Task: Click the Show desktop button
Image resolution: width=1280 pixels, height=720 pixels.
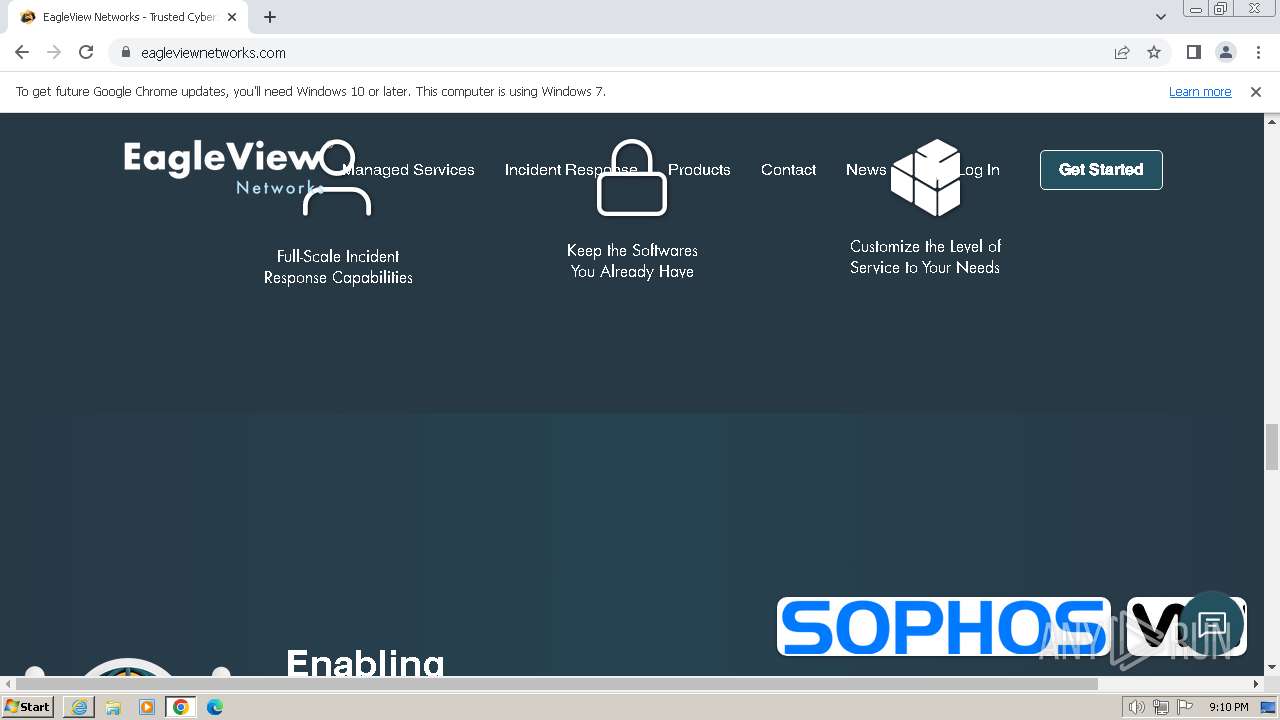Action: 1269,707
